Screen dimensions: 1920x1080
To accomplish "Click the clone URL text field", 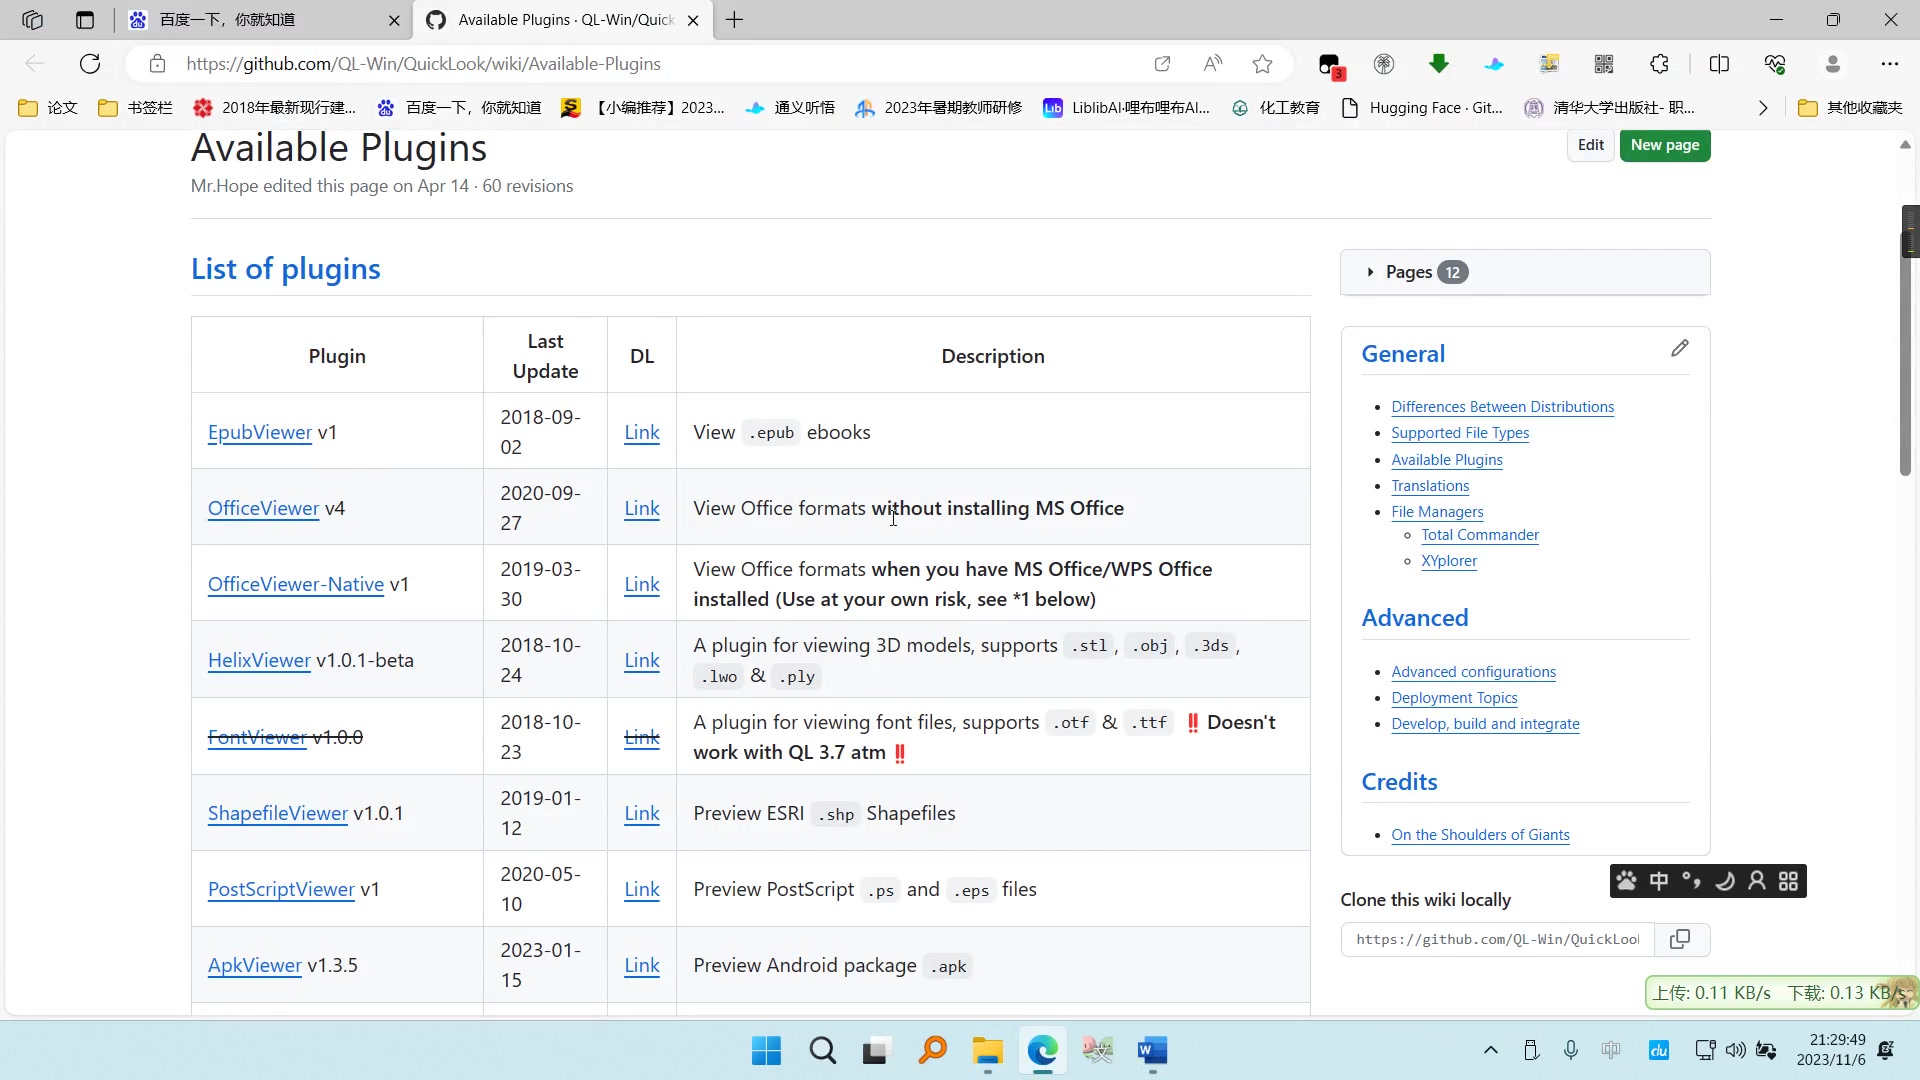I will pos(1497,939).
